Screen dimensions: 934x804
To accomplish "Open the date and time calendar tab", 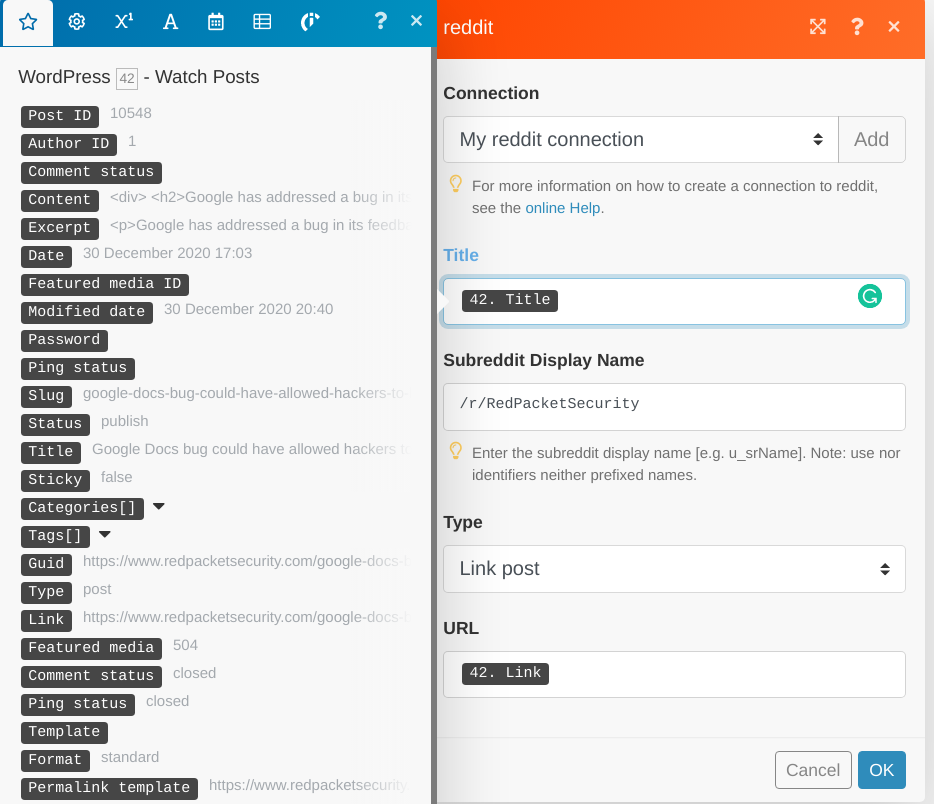I will tap(216, 22).
